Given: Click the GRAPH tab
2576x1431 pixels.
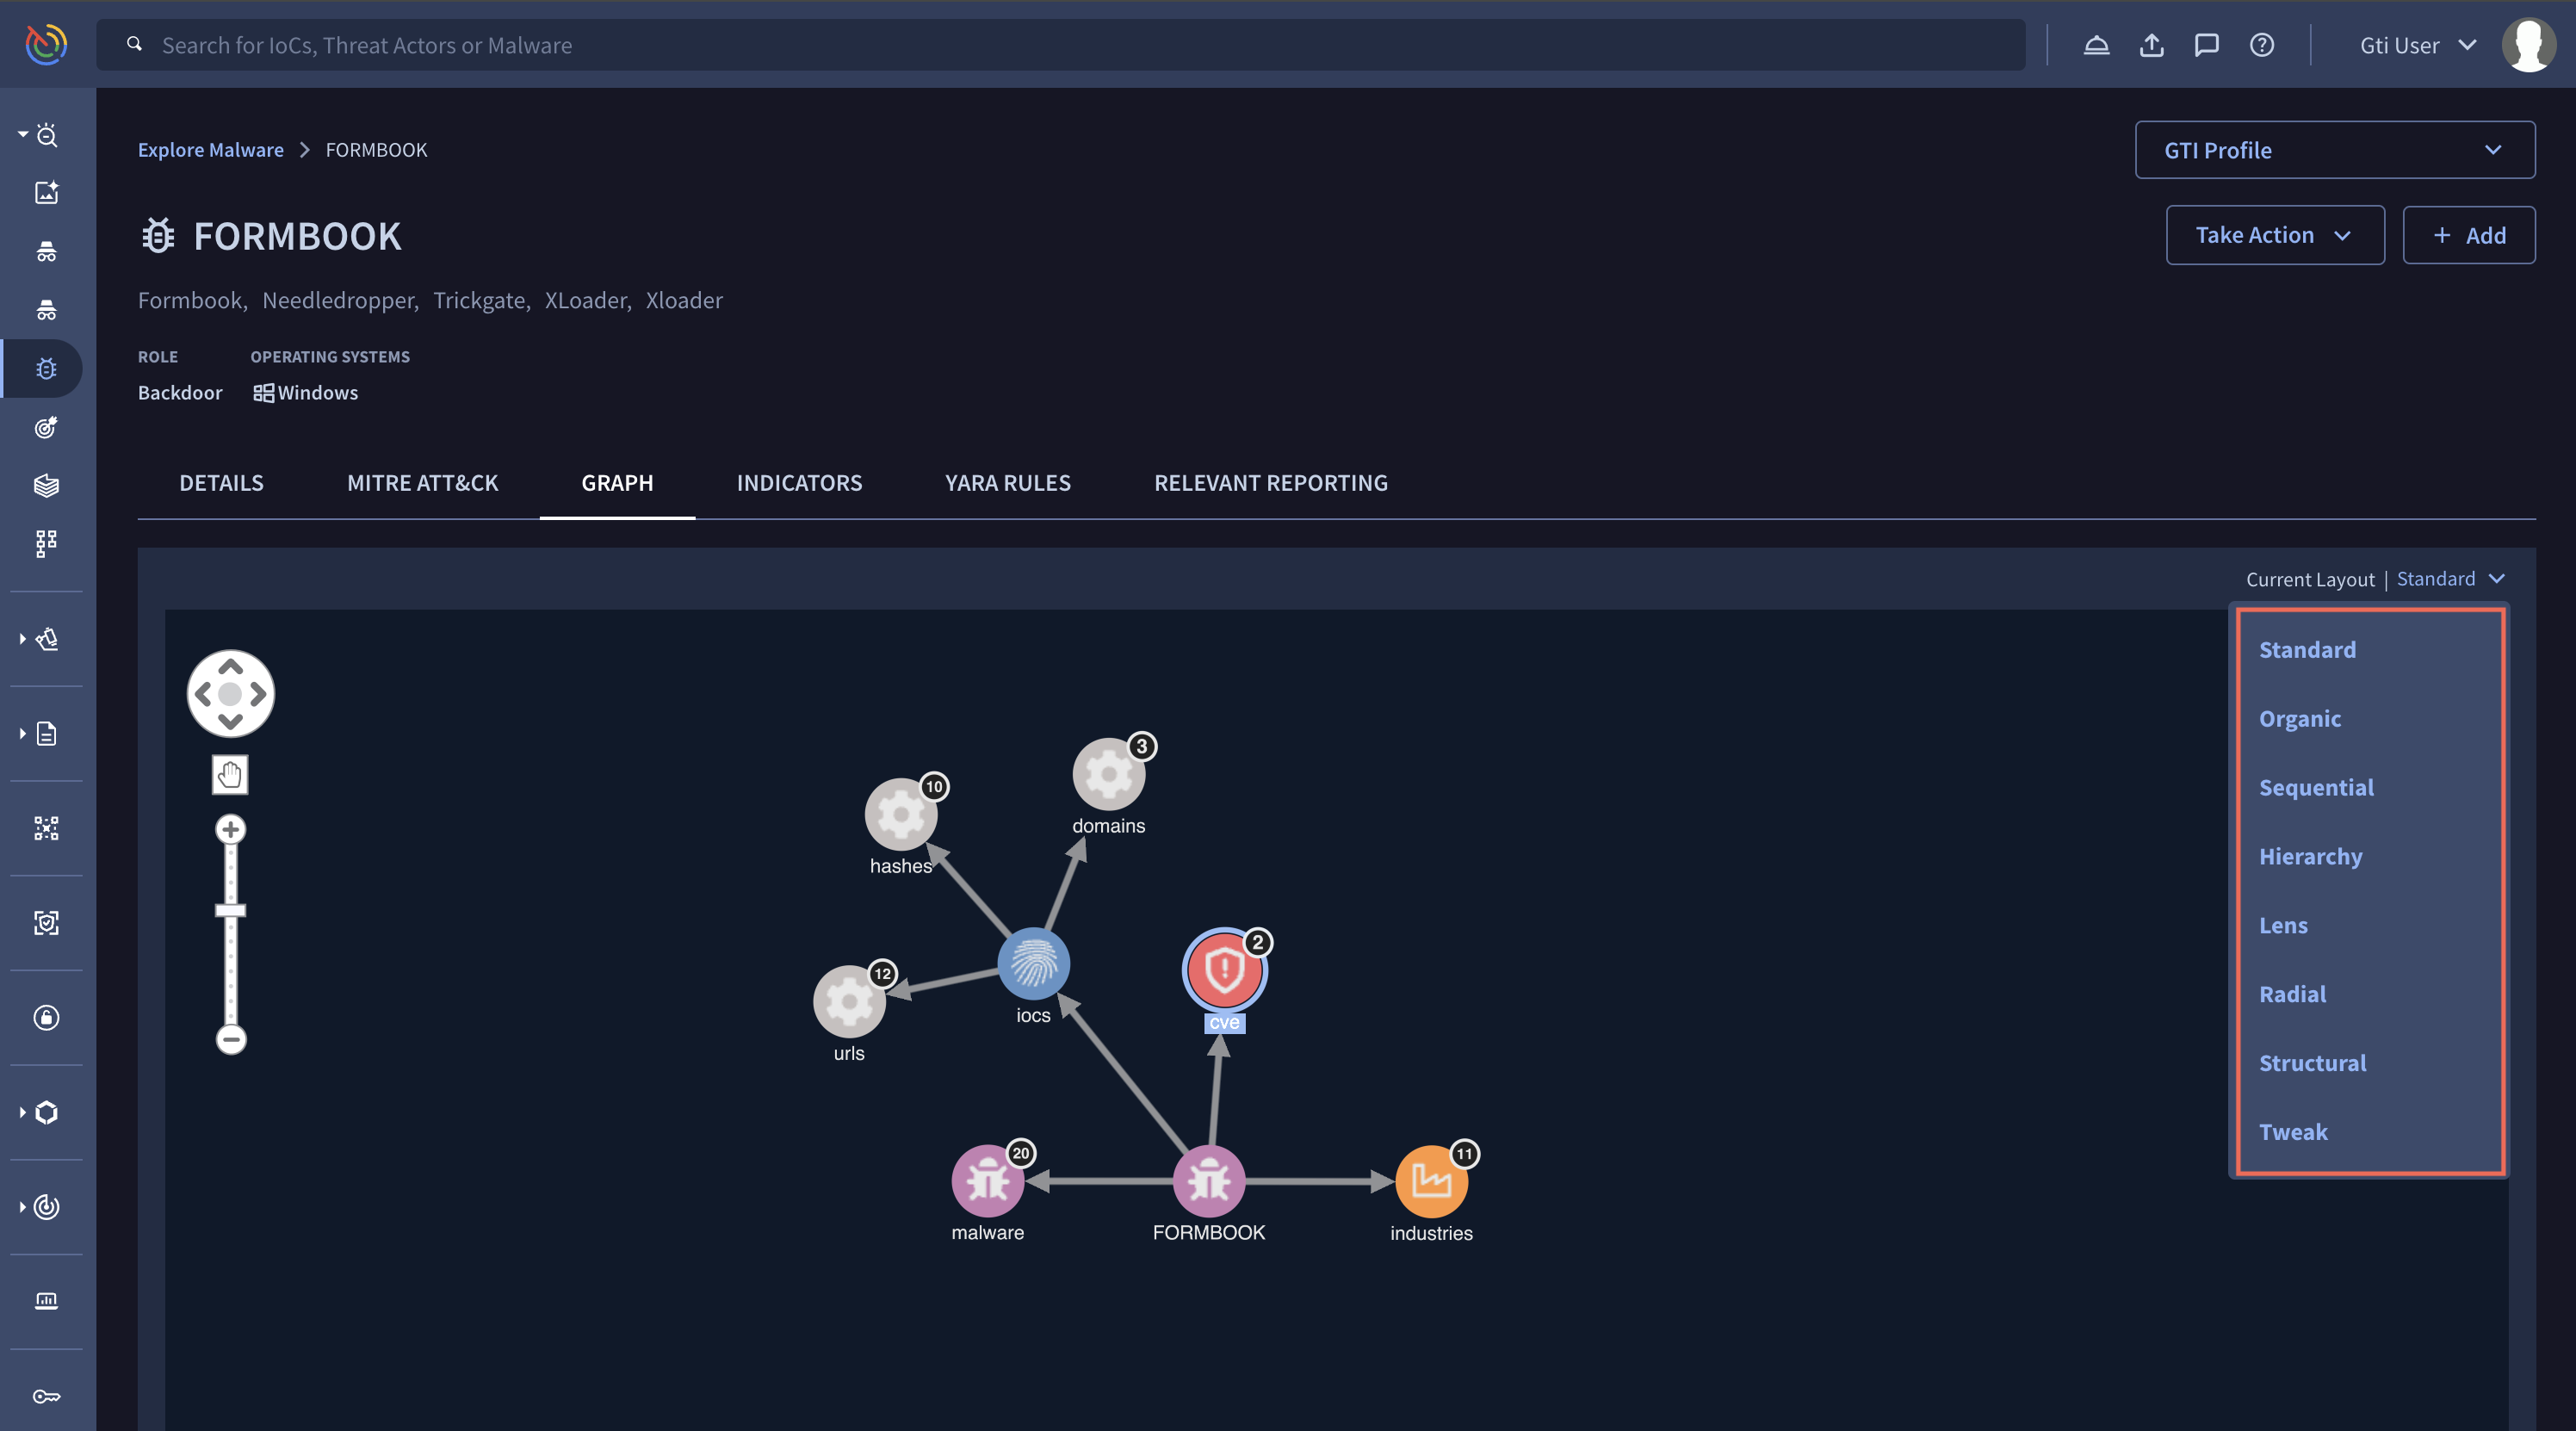Looking at the screenshot, I should tap(617, 483).
